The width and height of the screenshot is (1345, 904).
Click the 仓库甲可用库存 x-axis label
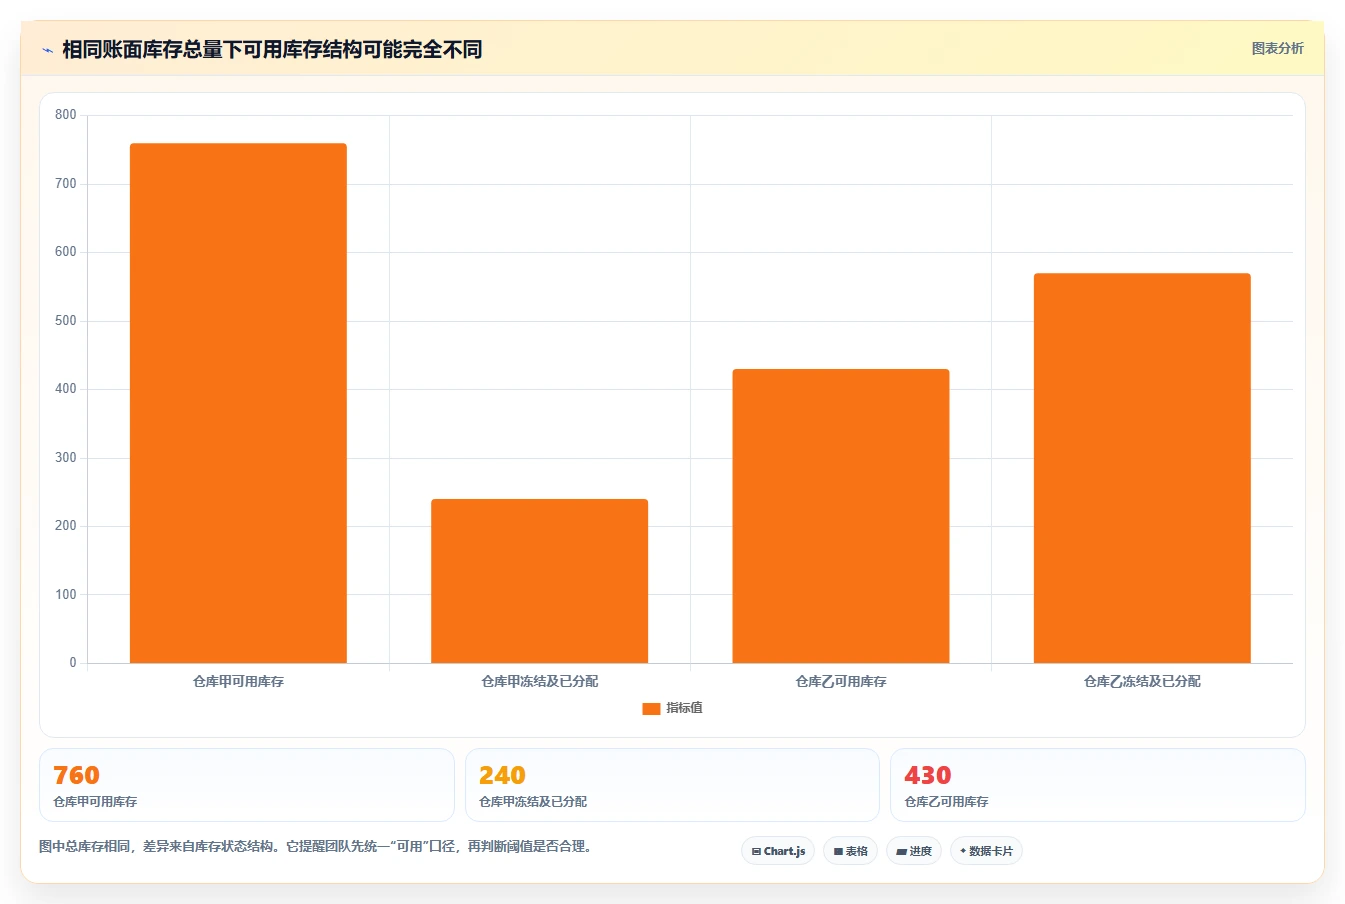pos(238,681)
